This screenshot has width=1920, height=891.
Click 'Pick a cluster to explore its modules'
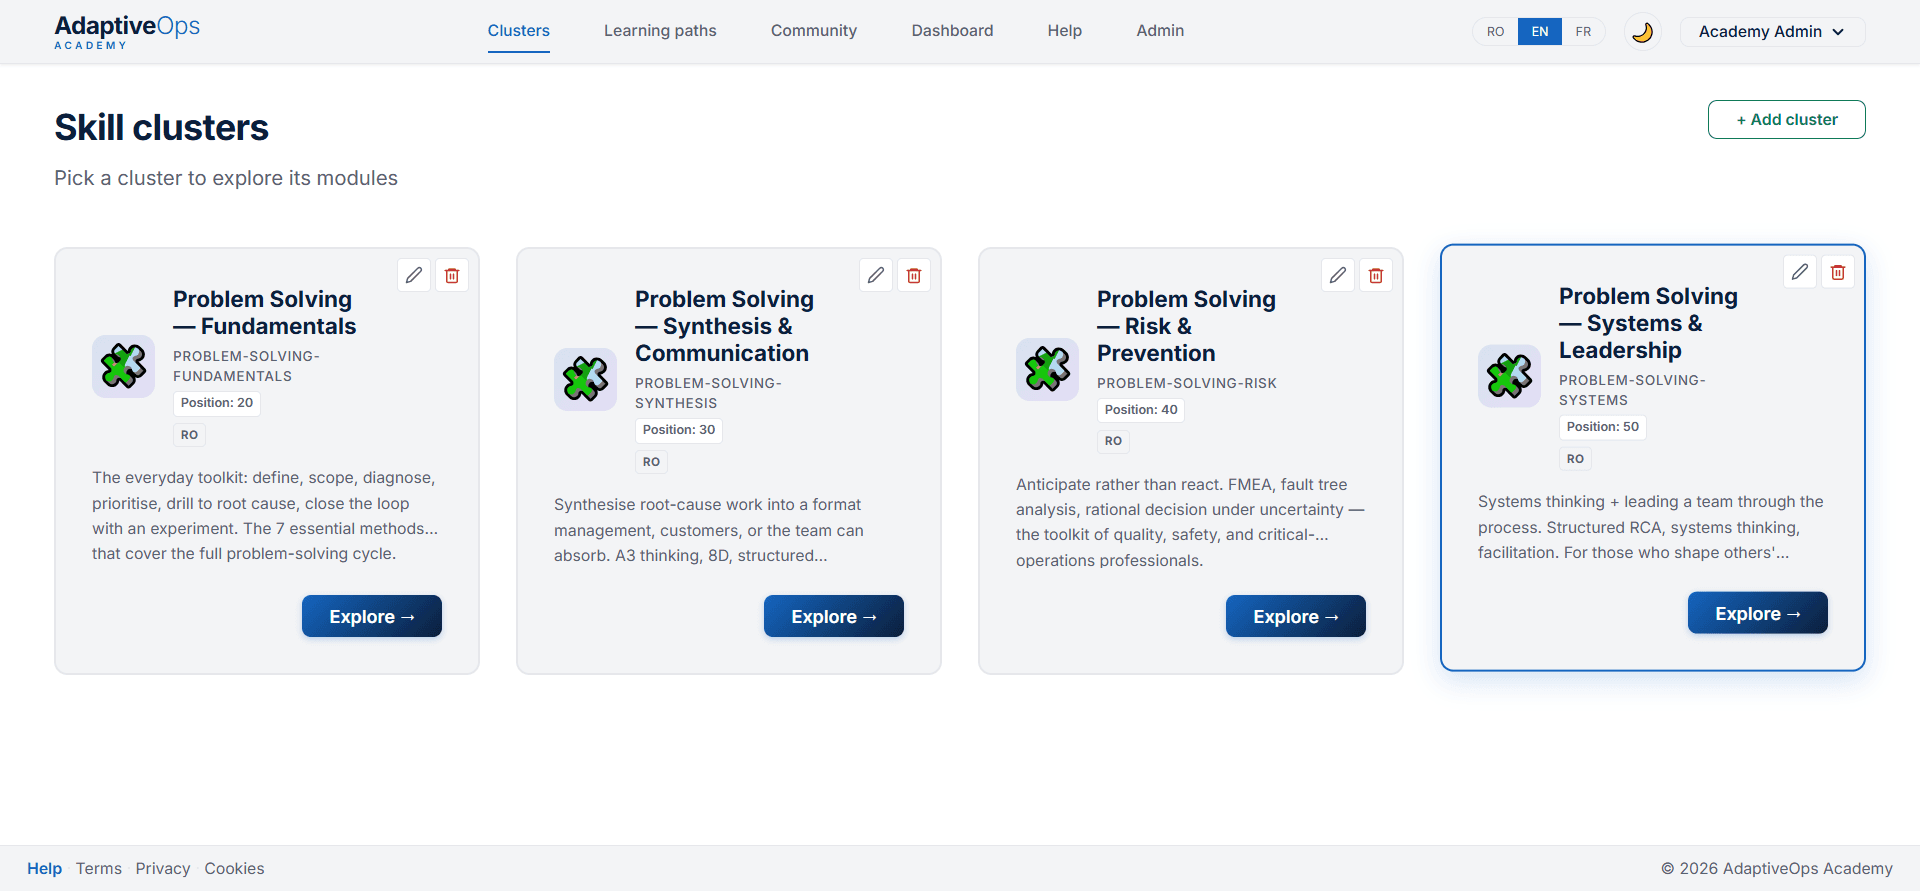tap(226, 178)
